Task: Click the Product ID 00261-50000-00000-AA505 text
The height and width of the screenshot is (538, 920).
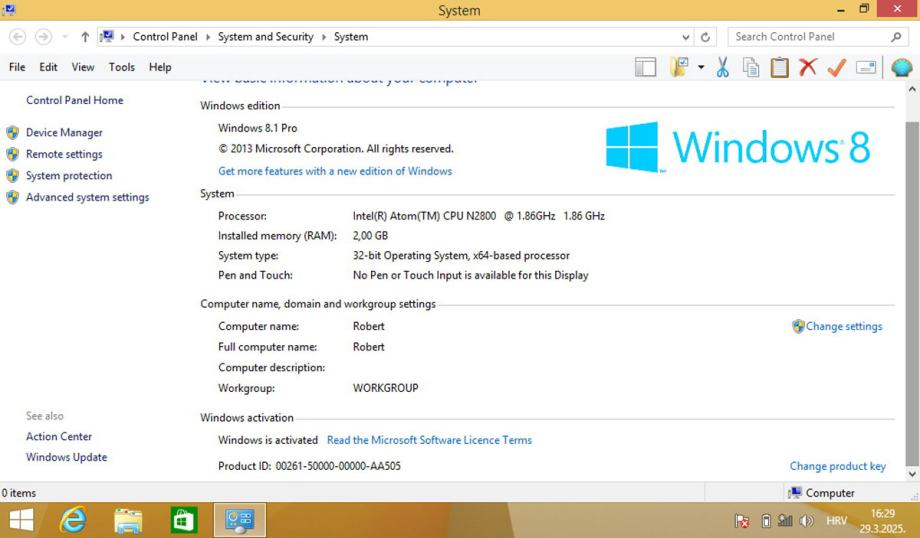Action: [x=309, y=466]
